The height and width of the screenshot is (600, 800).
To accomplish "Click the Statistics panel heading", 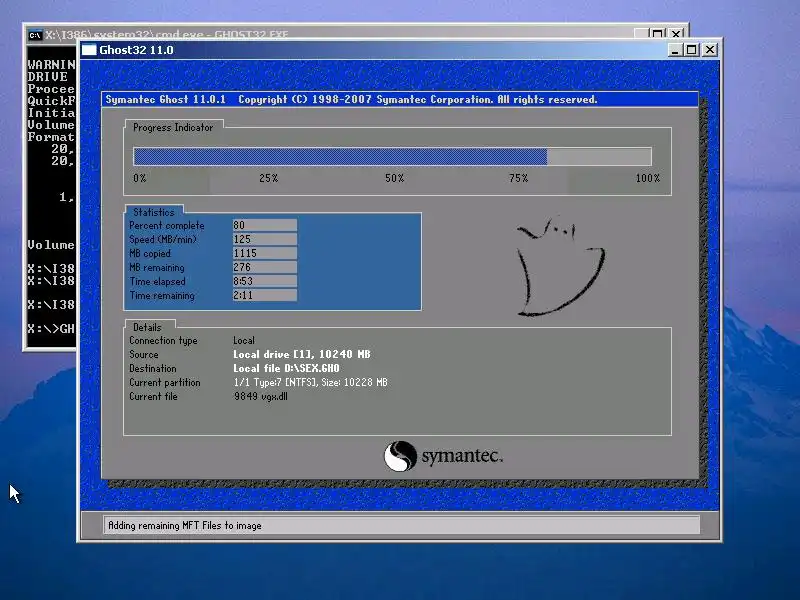I will tap(154, 212).
